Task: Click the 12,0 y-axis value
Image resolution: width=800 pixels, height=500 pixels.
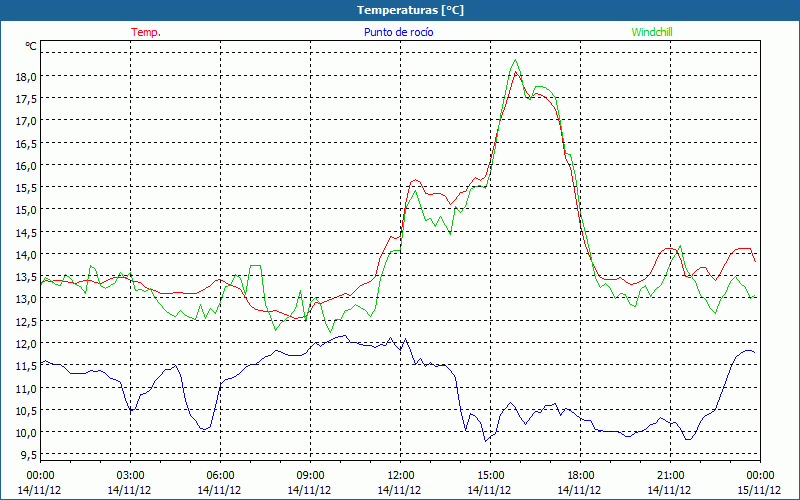Action: pyautogui.click(x=28, y=343)
